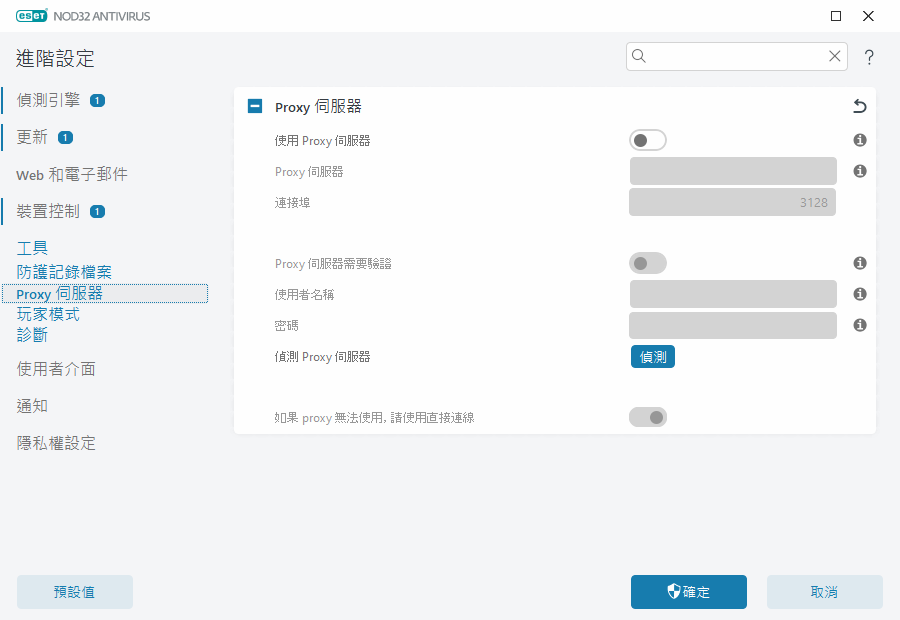
Task: Restore defaults with the 預設值 button
Action: pos(74,592)
